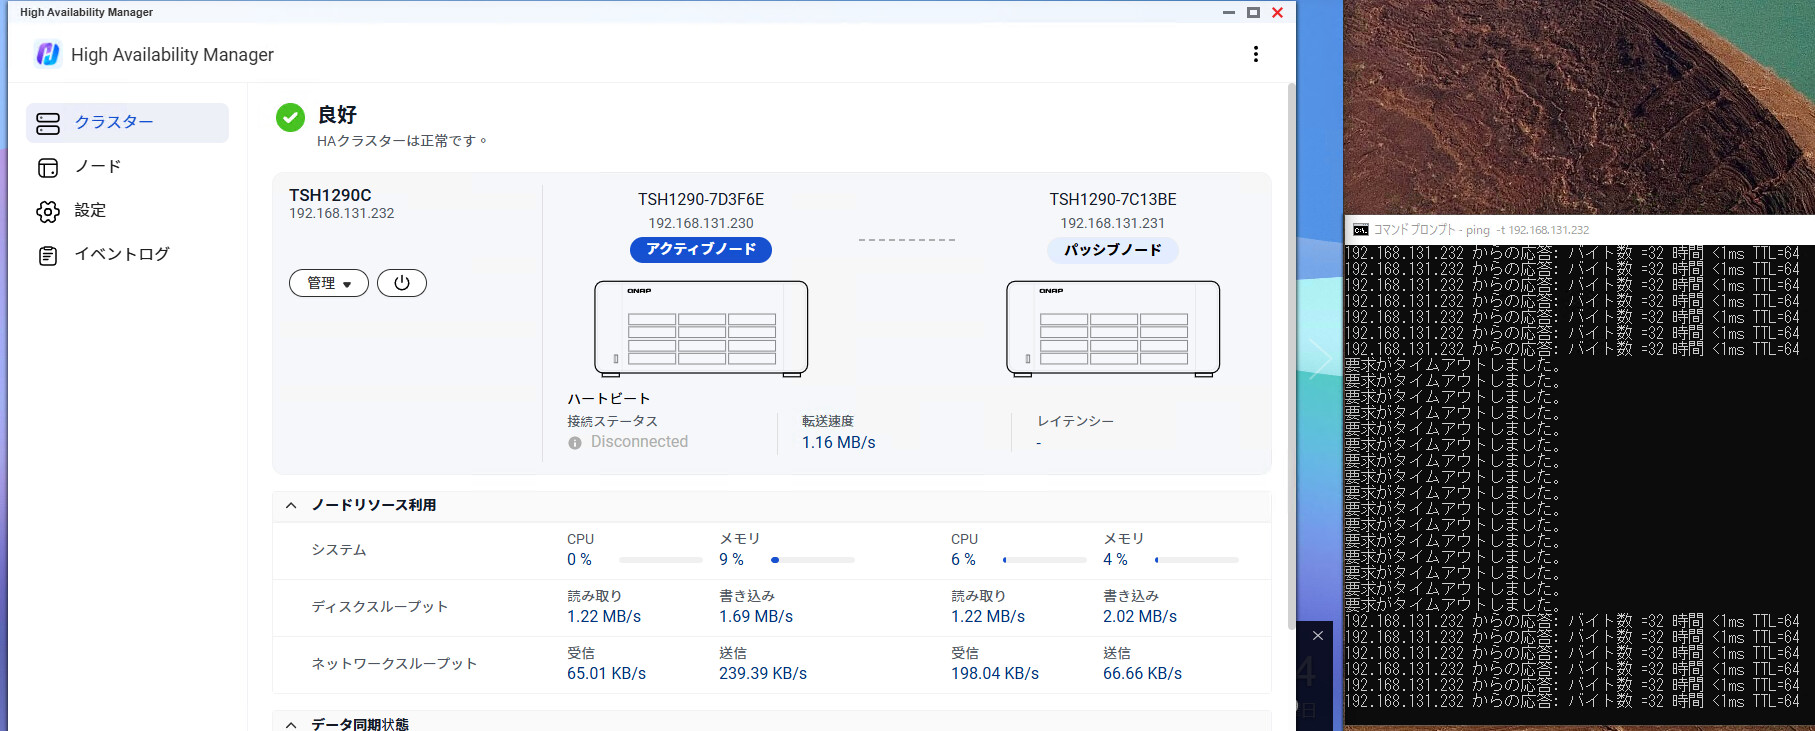Click the HAクラスターは正常です status message
This screenshot has height=731, width=1815.
click(402, 141)
